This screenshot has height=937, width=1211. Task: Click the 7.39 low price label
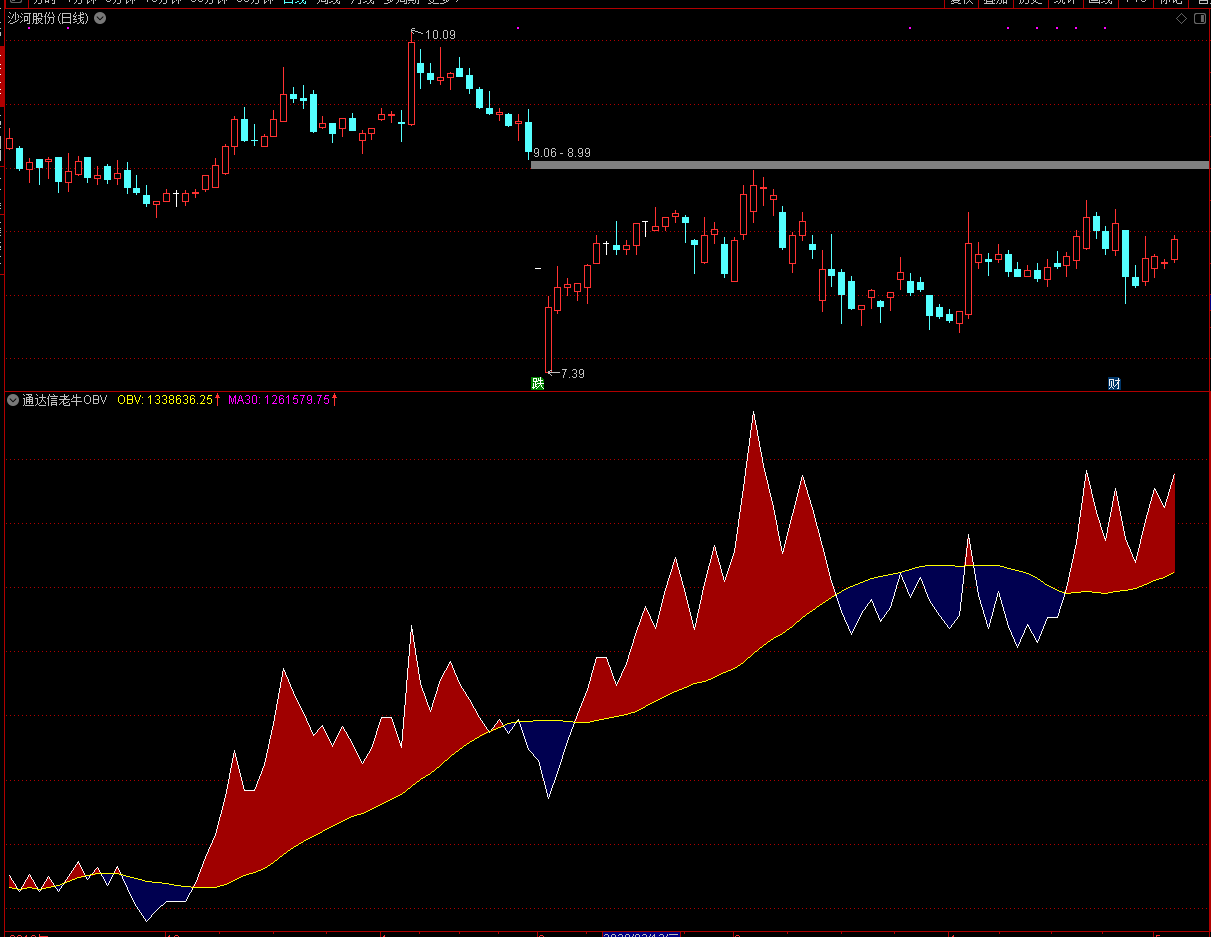(x=572, y=373)
